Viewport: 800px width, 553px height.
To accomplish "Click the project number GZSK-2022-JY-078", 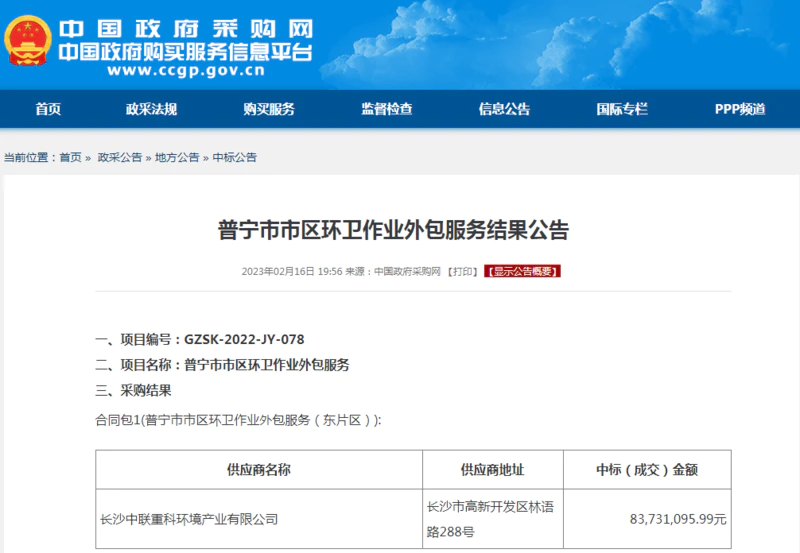I will (x=244, y=340).
